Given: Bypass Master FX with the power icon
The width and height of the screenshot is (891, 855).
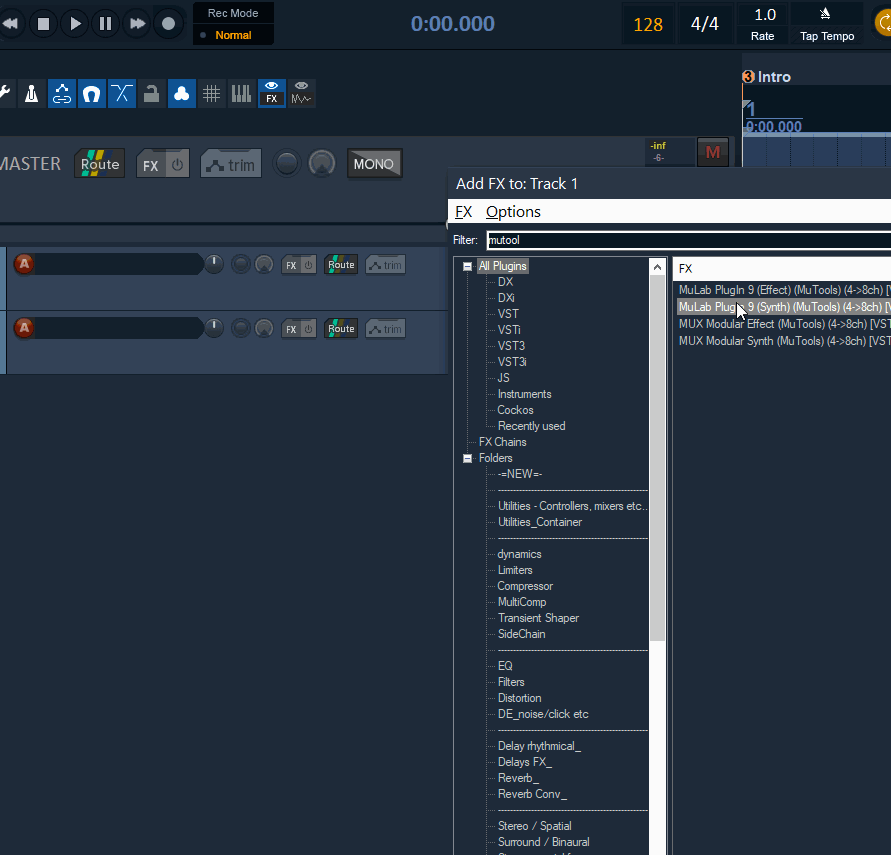Looking at the screenshot, I should pos(177,165).
